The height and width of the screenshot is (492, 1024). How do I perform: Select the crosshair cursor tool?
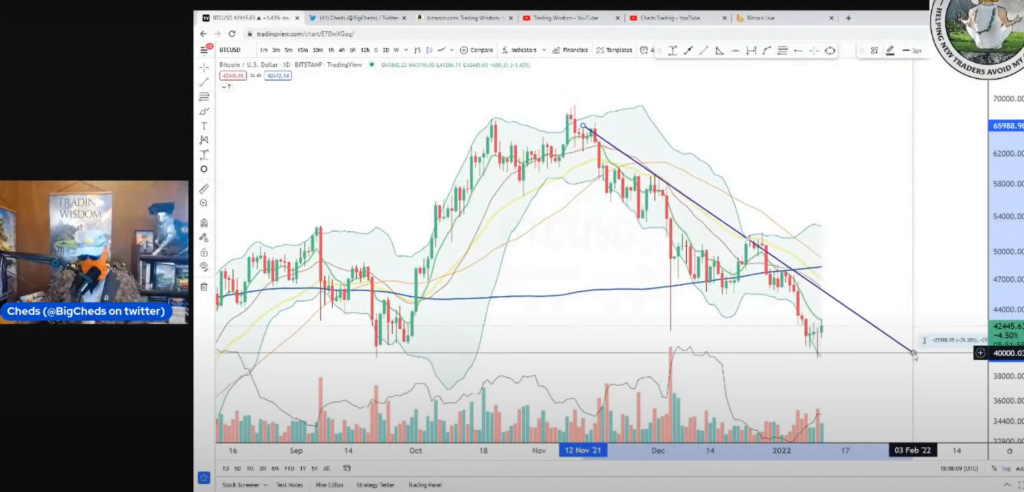[204, 66]
